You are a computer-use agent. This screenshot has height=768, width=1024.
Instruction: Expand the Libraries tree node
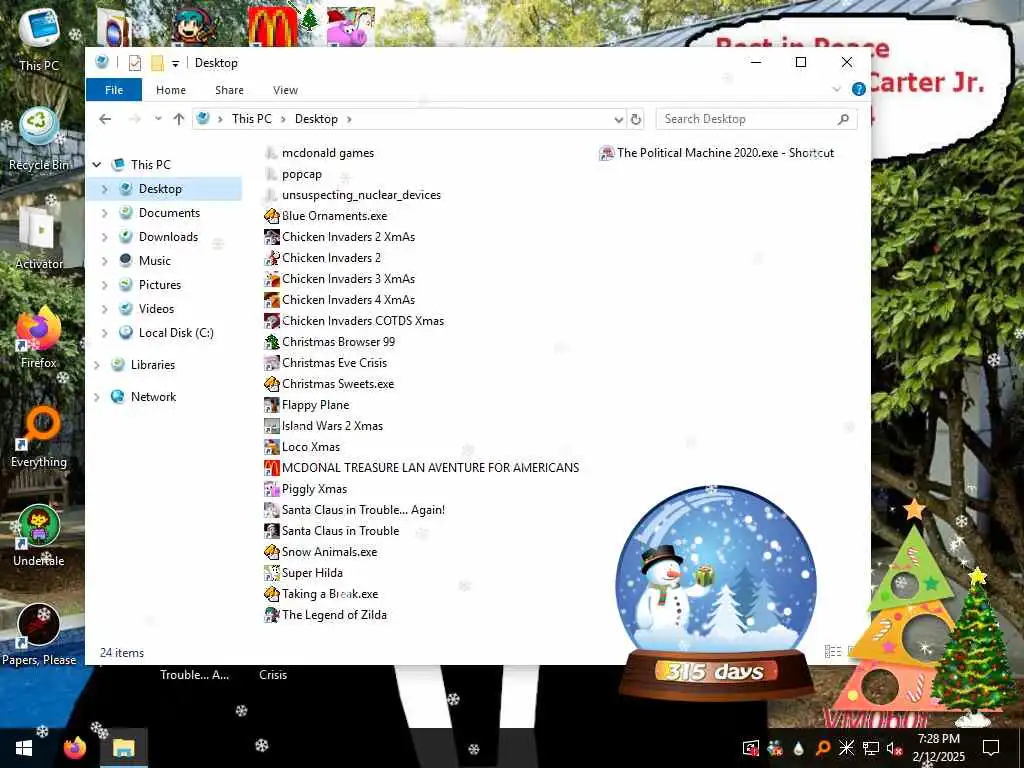pyautogui.click(x=97, y=365)
